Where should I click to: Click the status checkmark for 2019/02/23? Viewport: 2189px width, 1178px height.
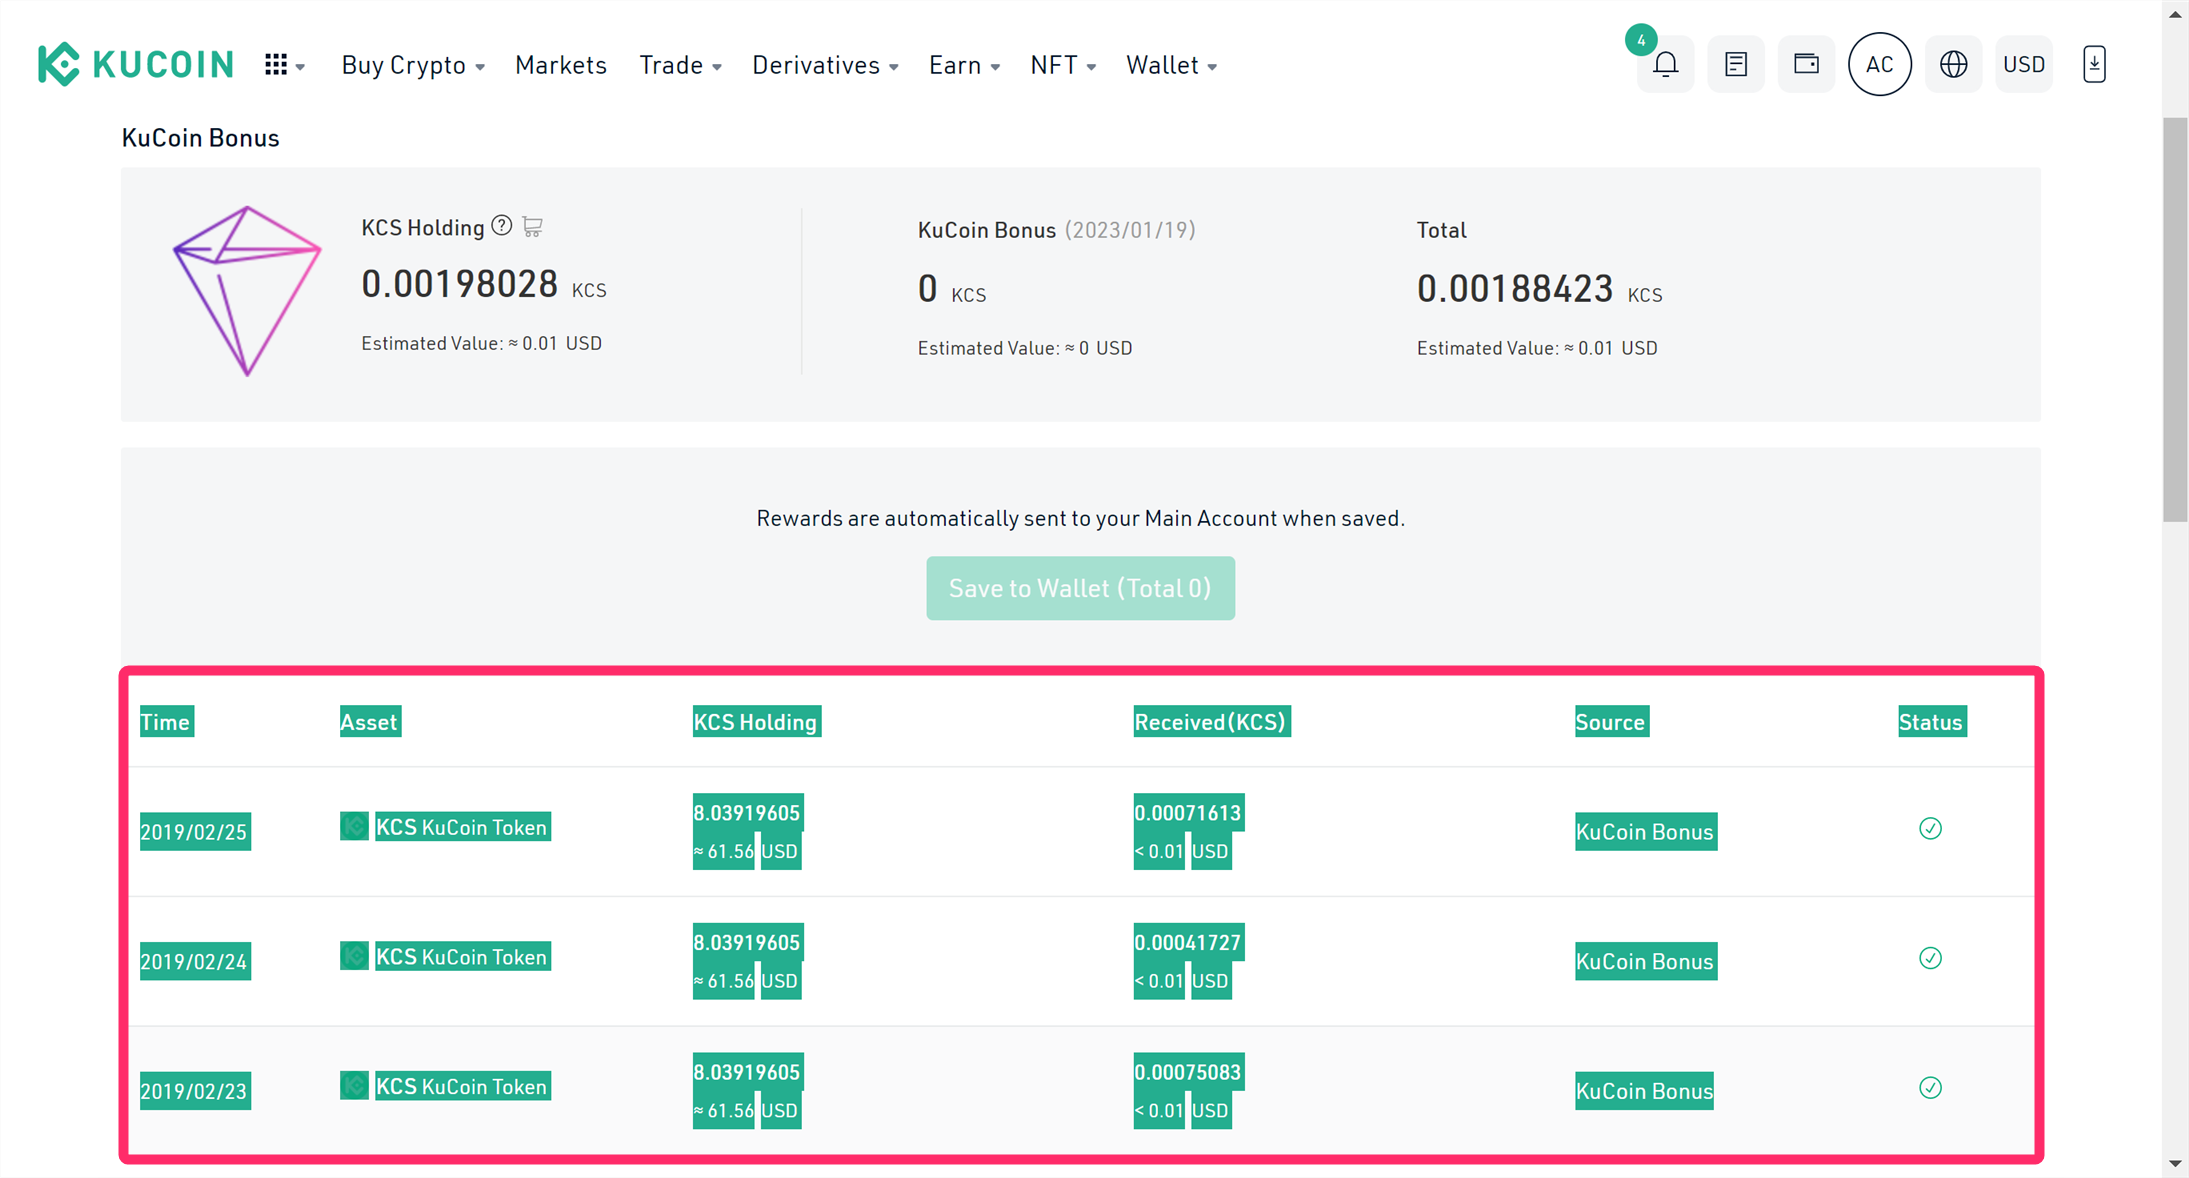coord(1930,1088)
